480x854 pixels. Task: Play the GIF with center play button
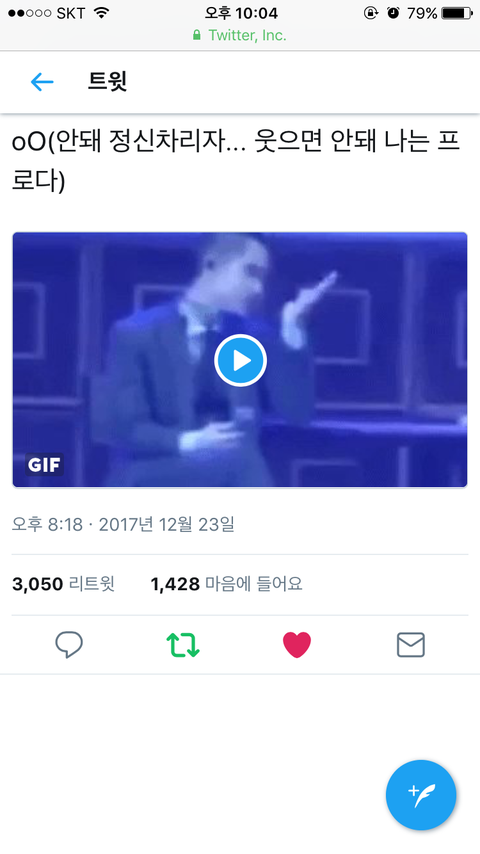pyautogui.click(x=240, y=361)
